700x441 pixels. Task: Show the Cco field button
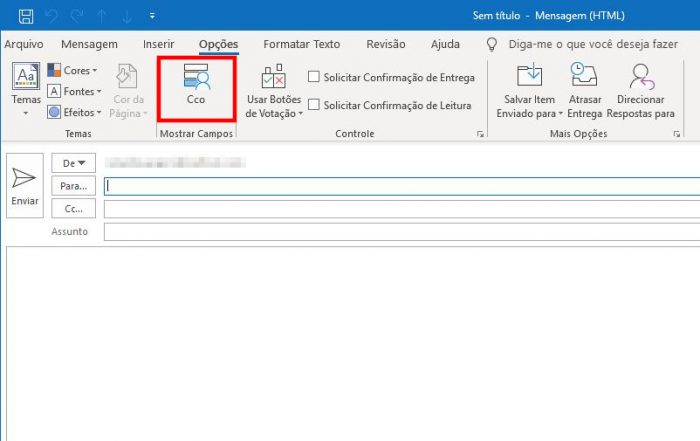tap(196, 89)
